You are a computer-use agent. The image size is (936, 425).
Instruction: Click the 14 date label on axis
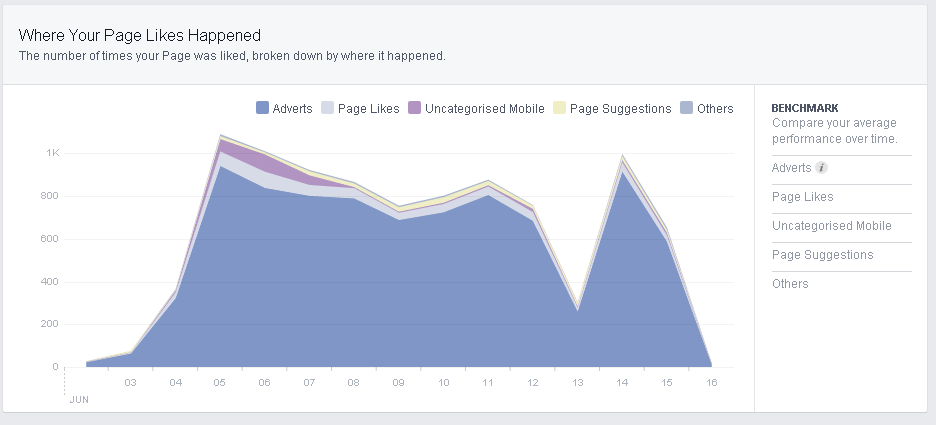[623, 382]
